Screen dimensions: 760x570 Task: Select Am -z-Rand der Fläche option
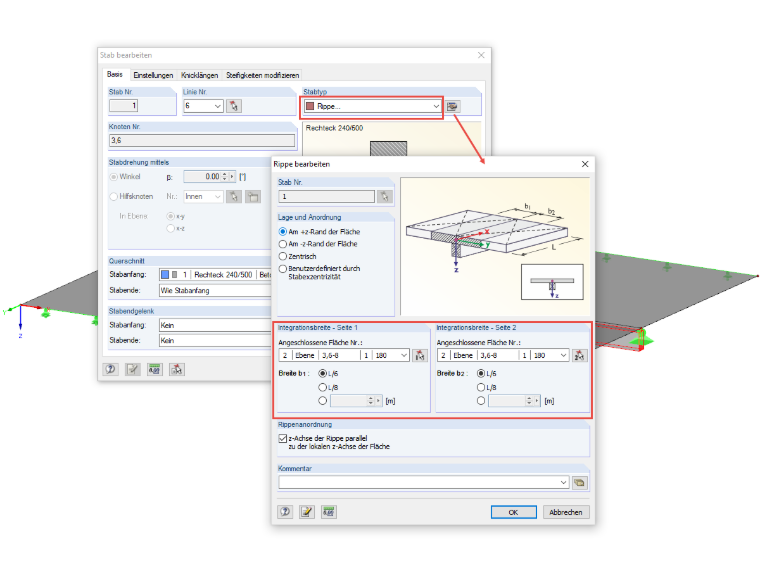point(283,244)
